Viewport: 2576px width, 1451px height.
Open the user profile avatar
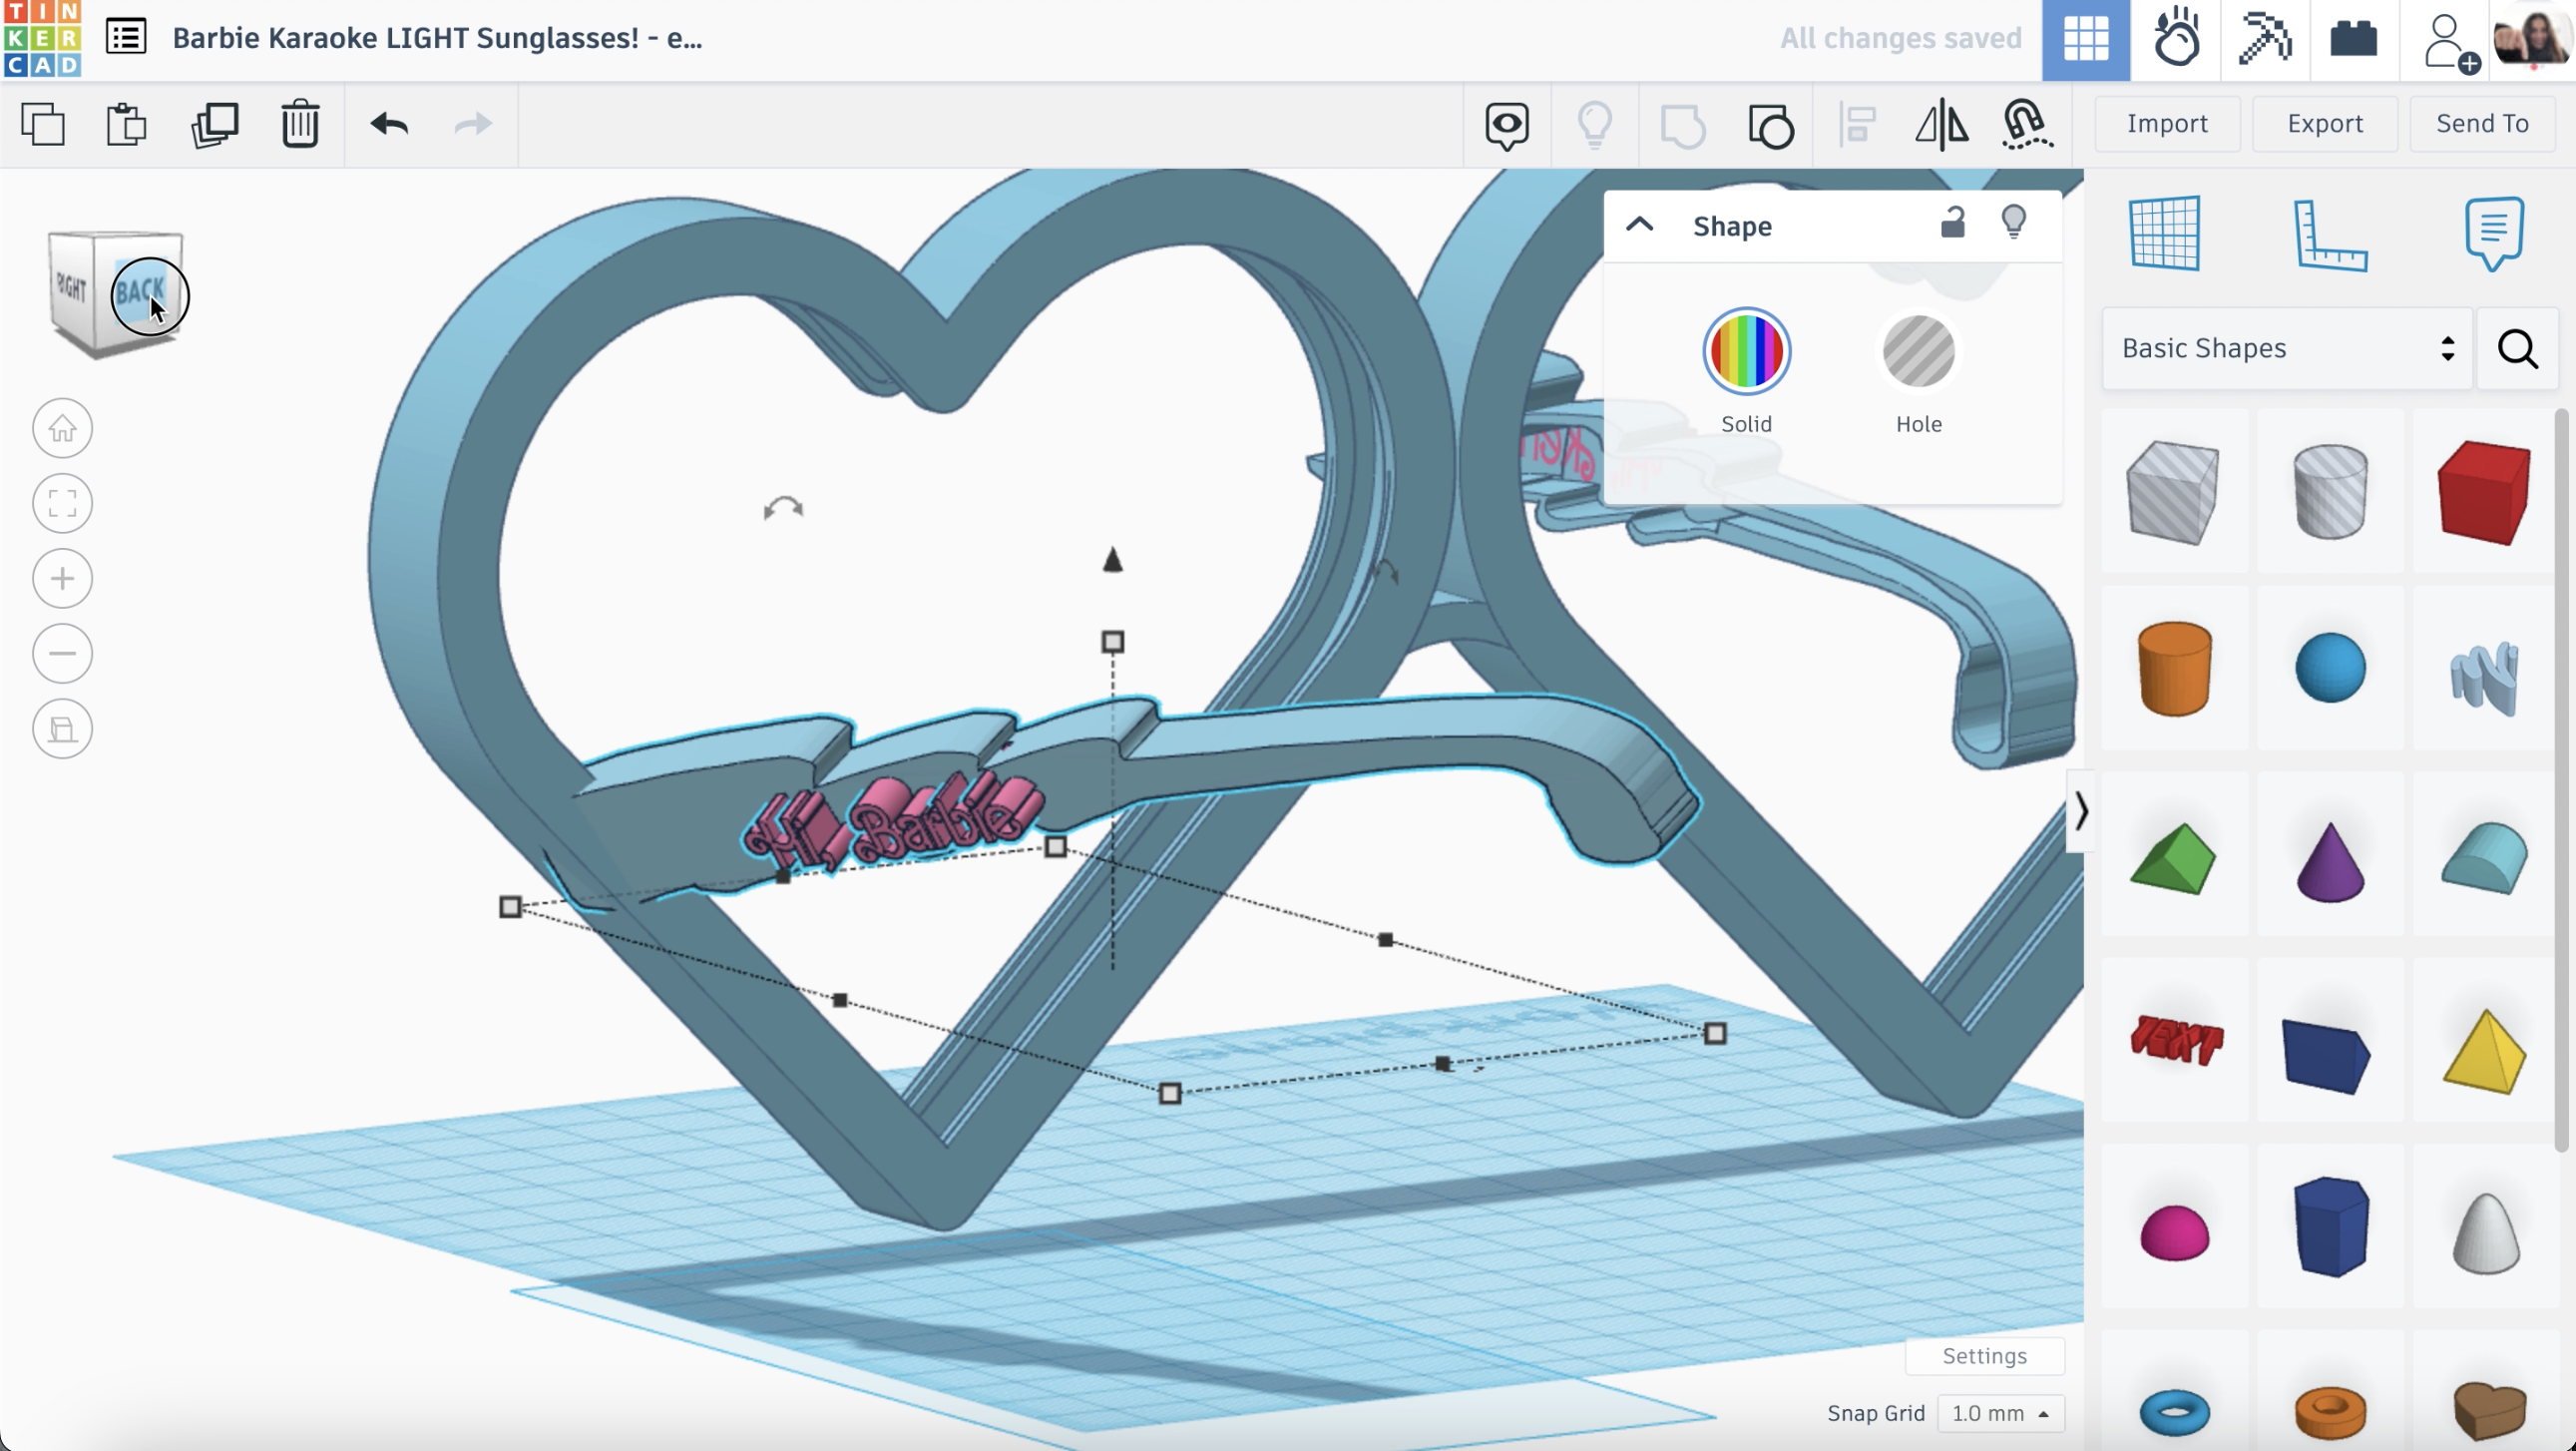2531,38
